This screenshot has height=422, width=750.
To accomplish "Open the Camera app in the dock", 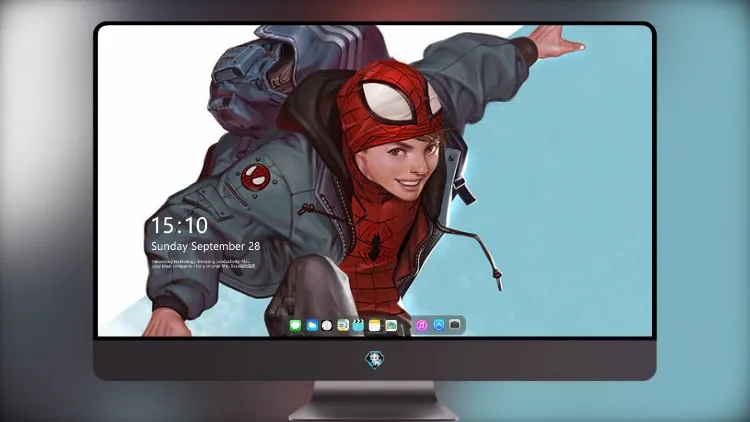I will click(455, 325).
